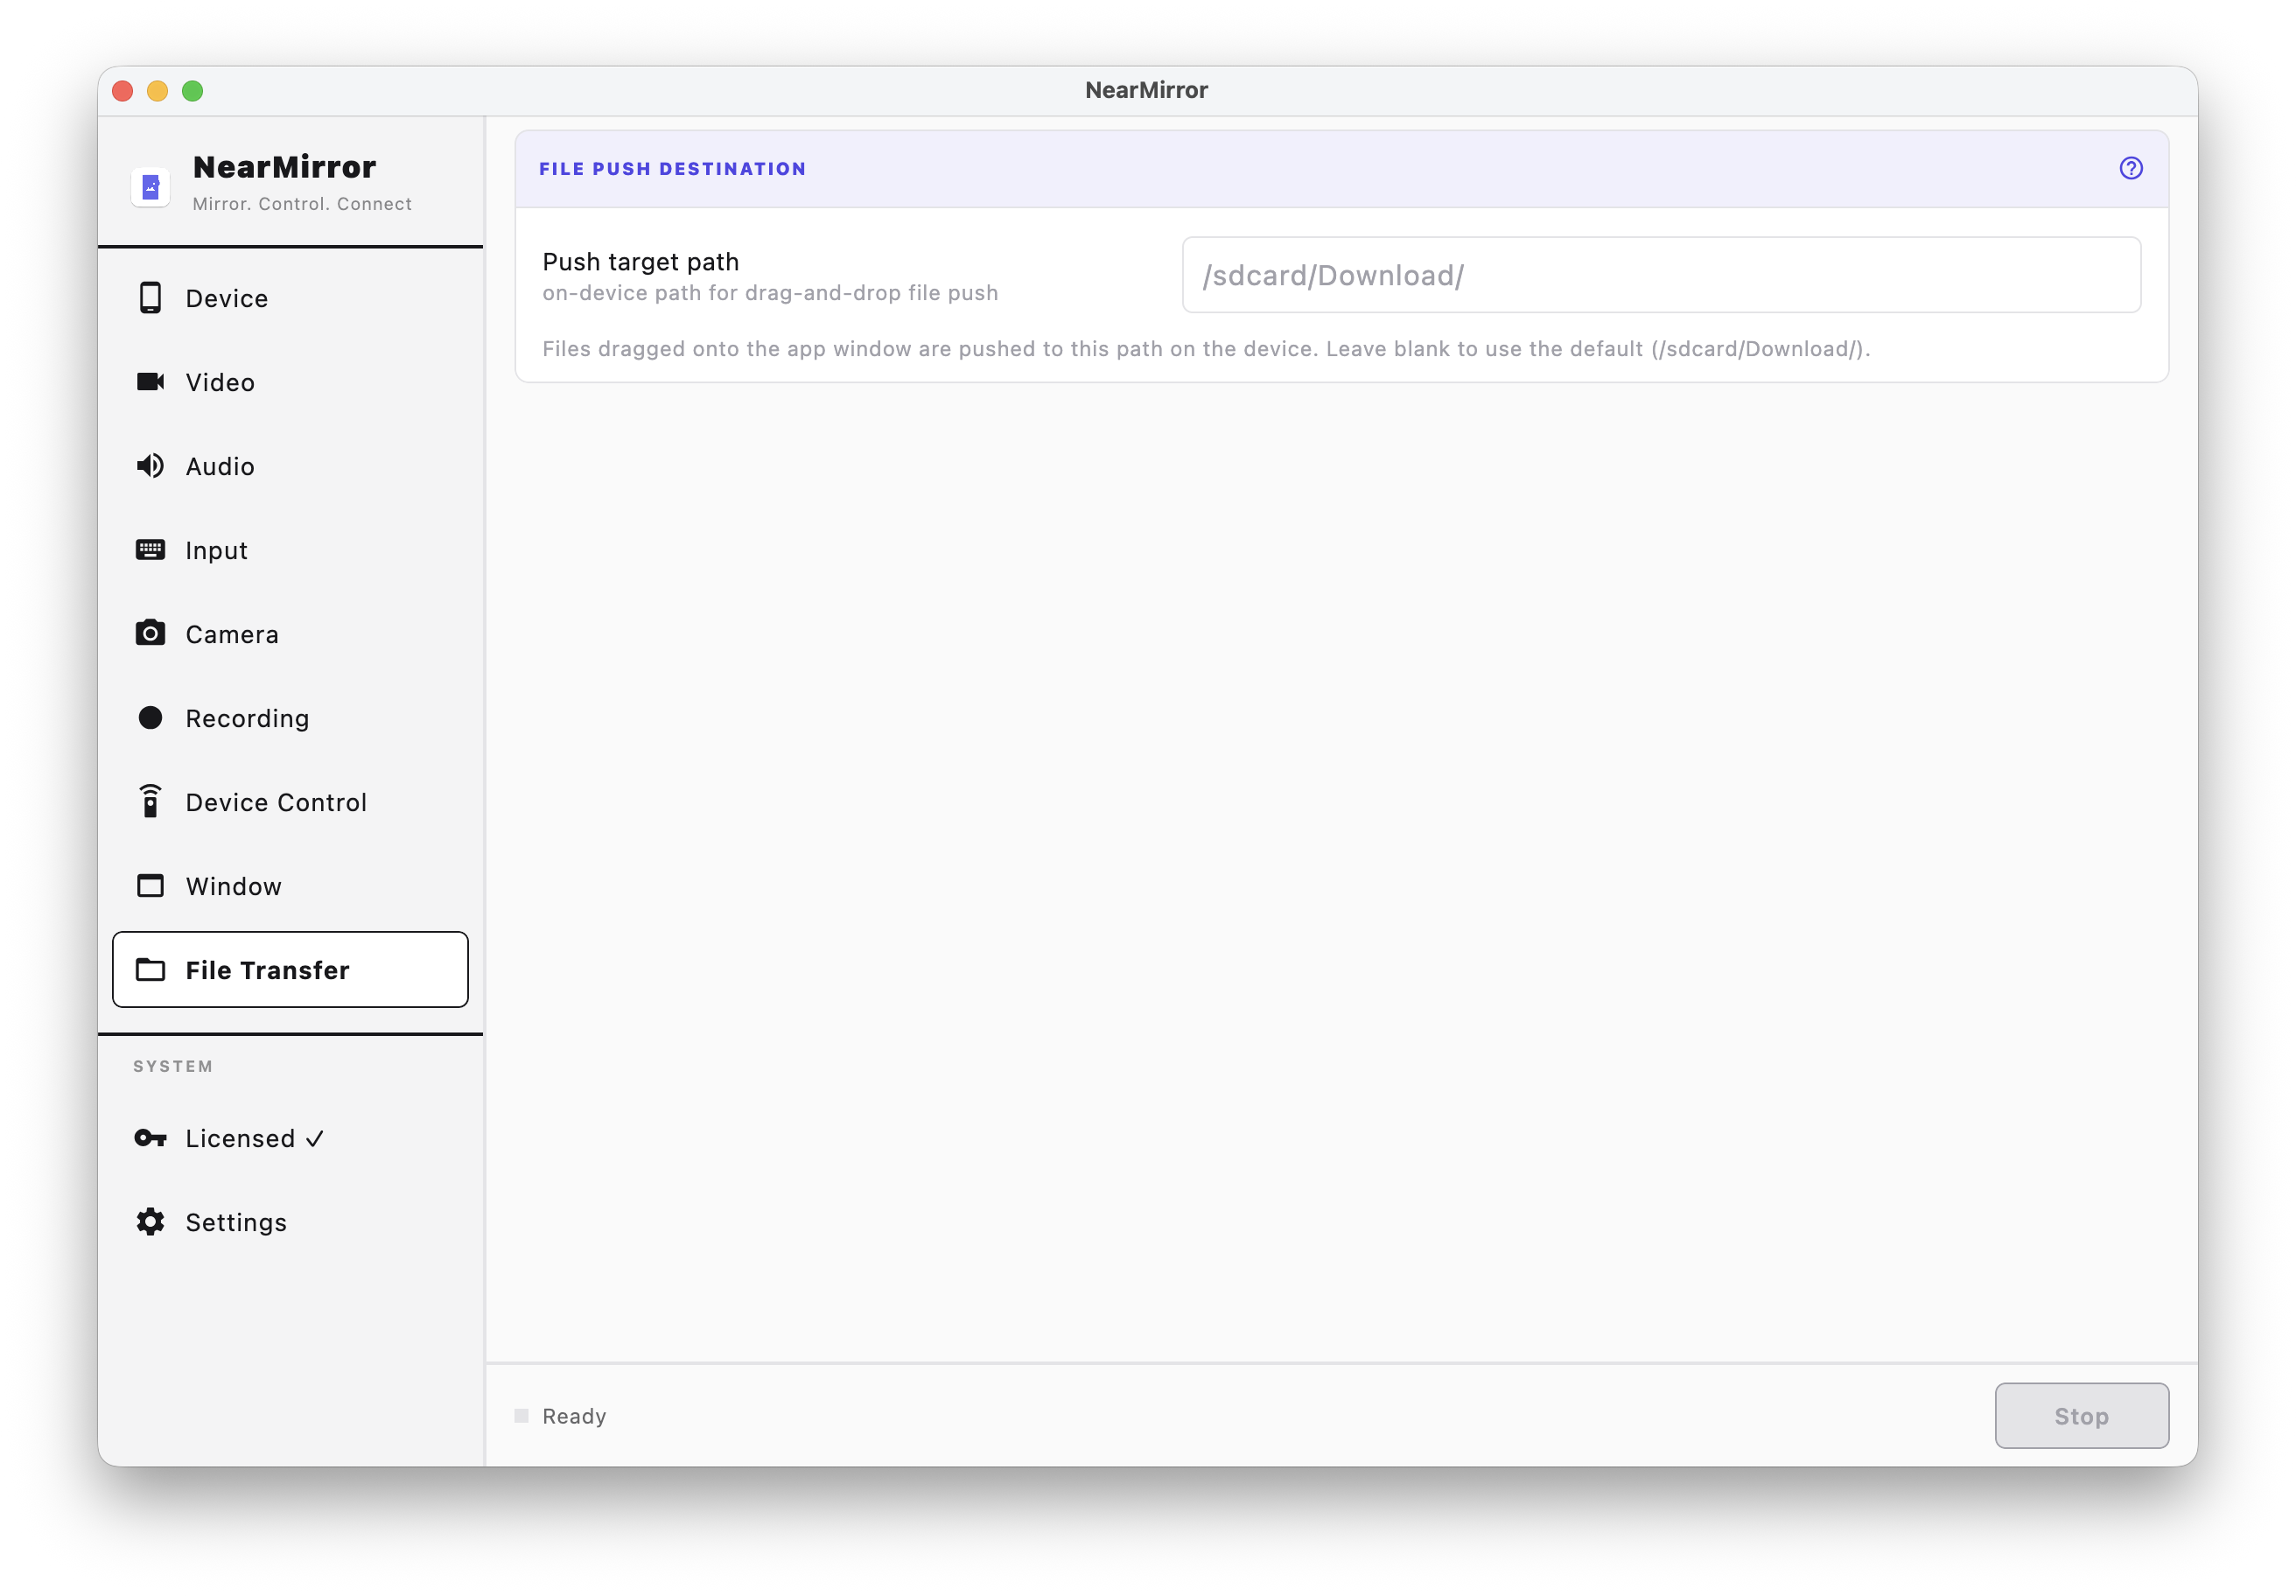This screenshot has height=1596, width=2296.
Task: Click the Settings gear icon
Action: [150, 1221]
